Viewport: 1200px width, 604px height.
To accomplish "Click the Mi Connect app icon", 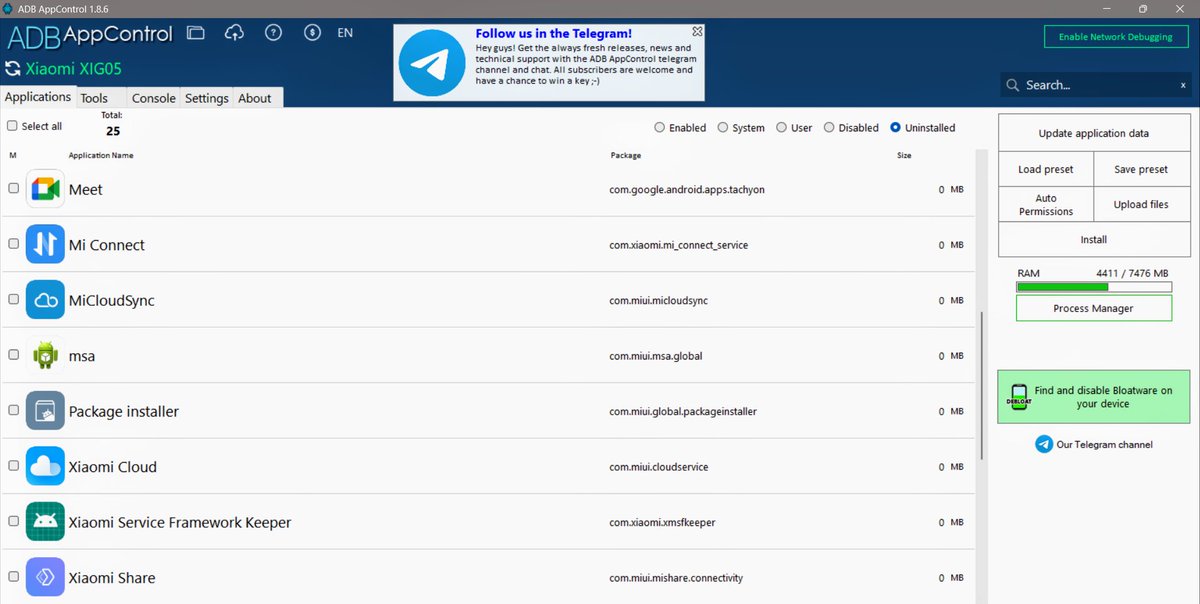I will pyautogui.click(x=46, y=245).
